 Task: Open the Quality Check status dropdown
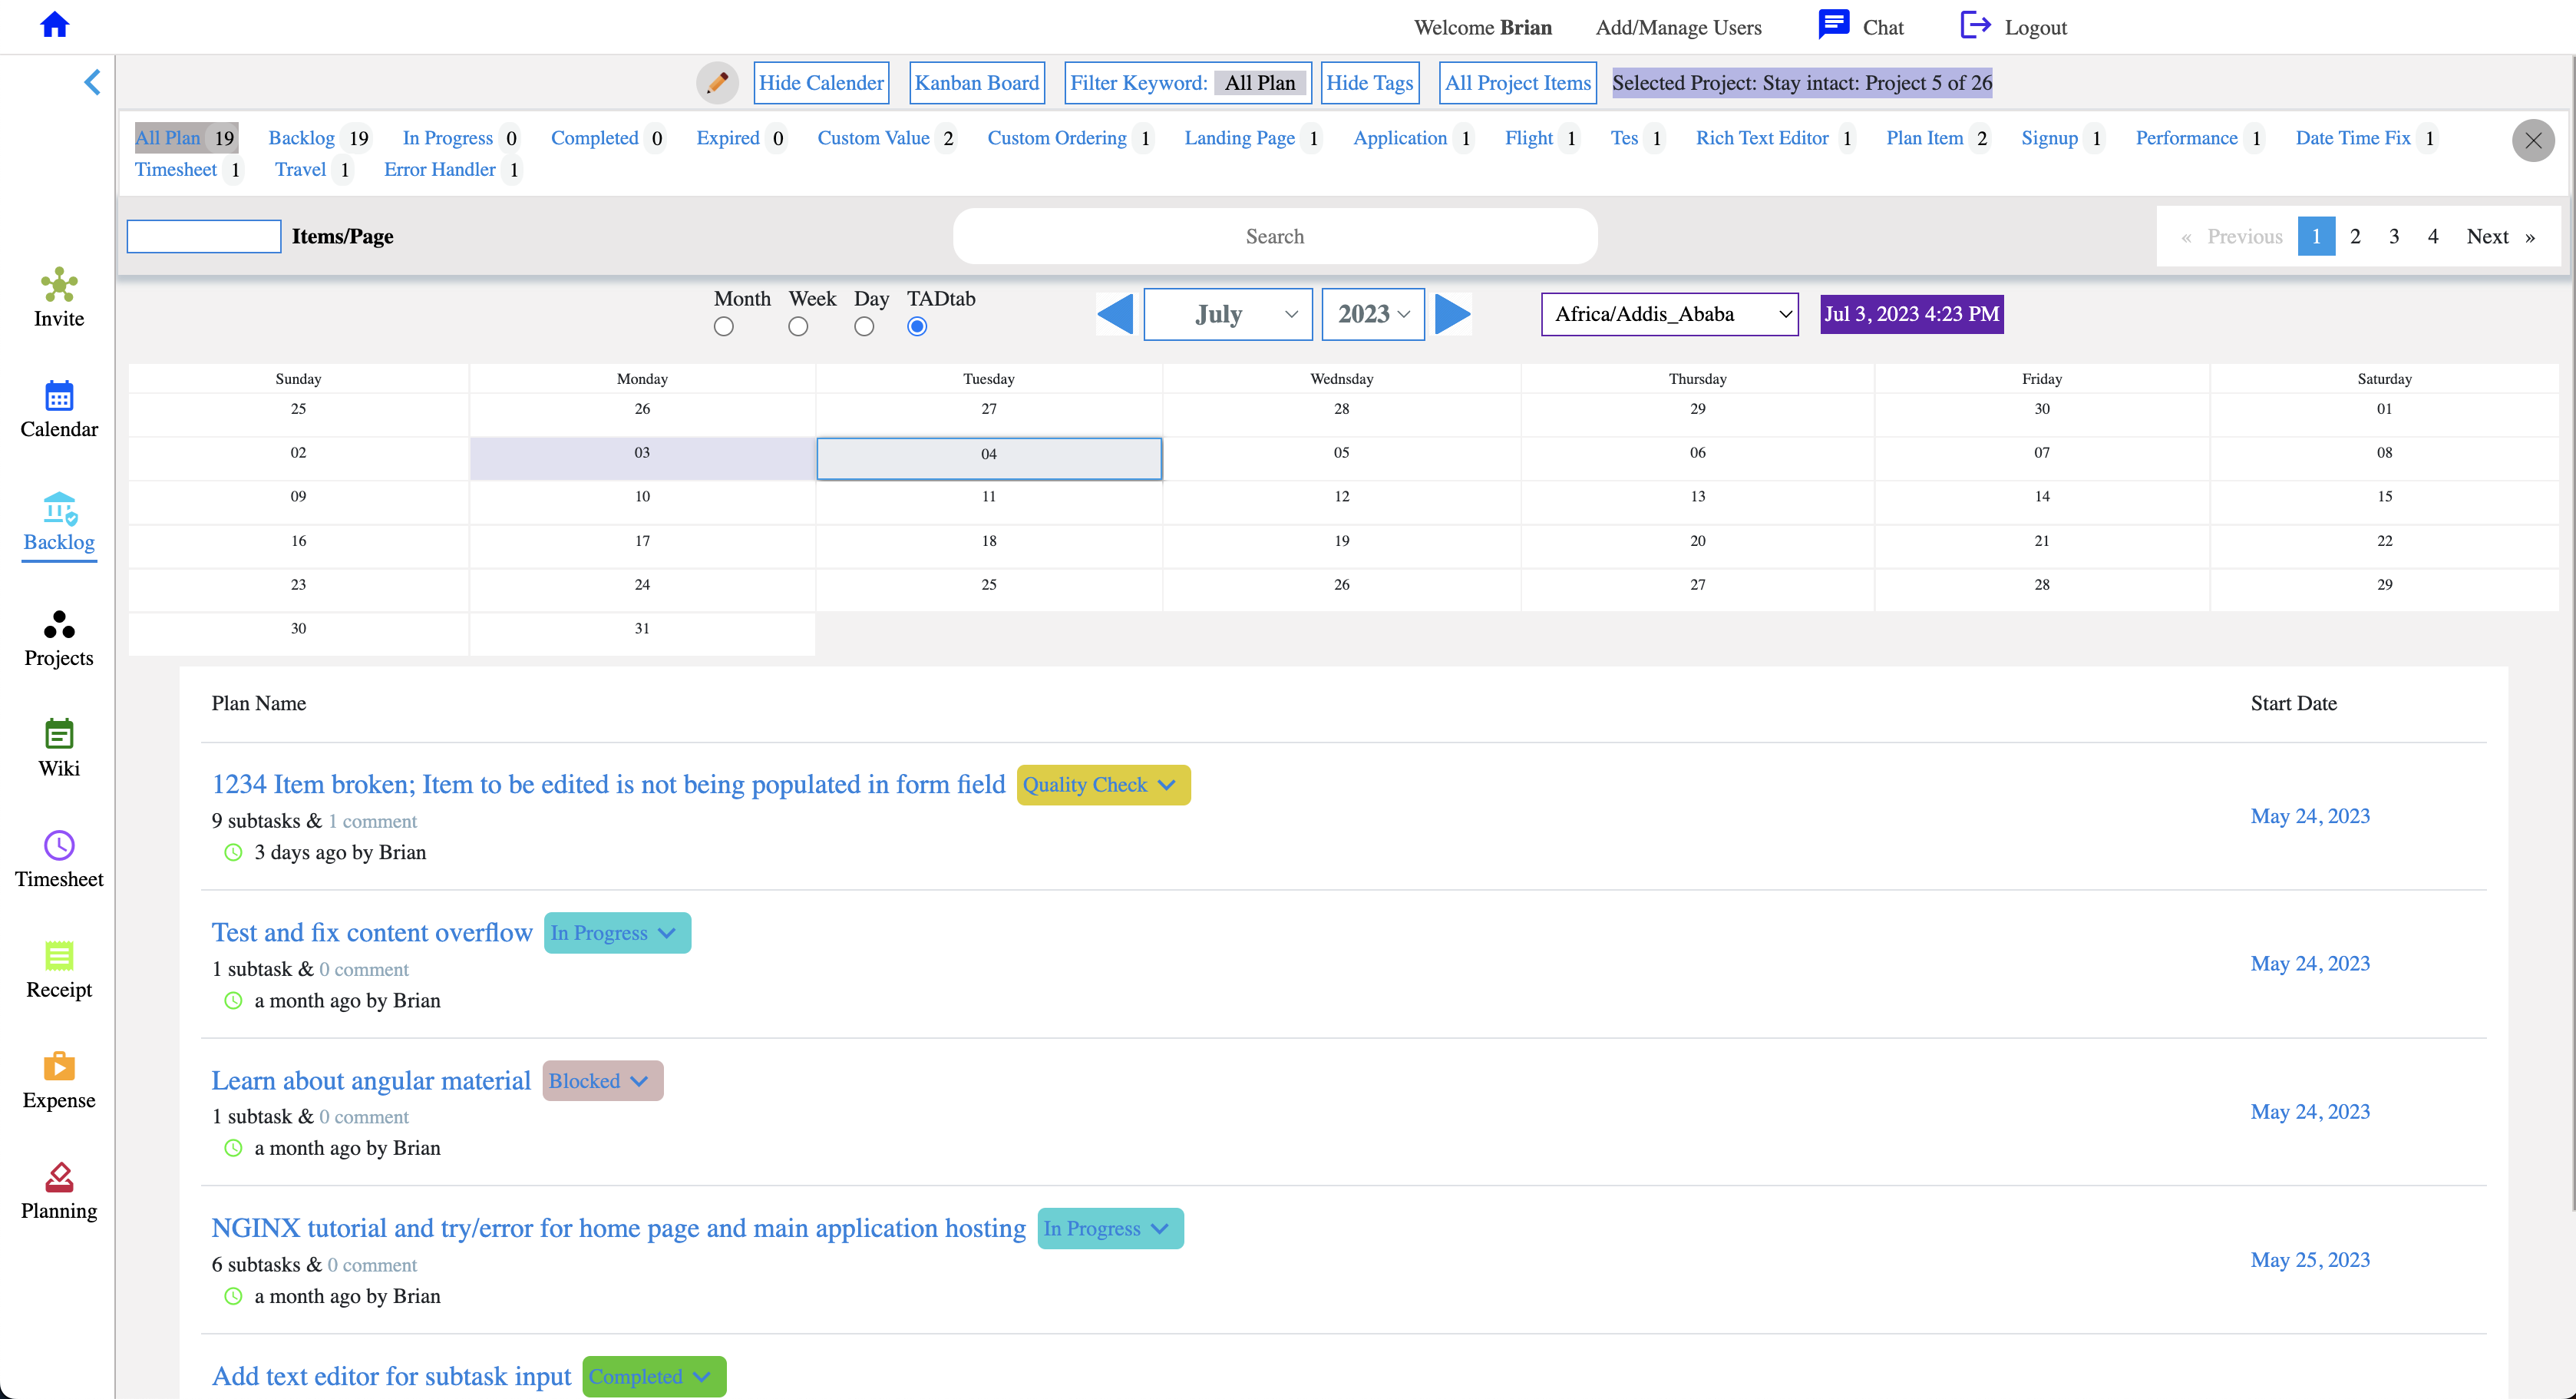pos(1104,785)
